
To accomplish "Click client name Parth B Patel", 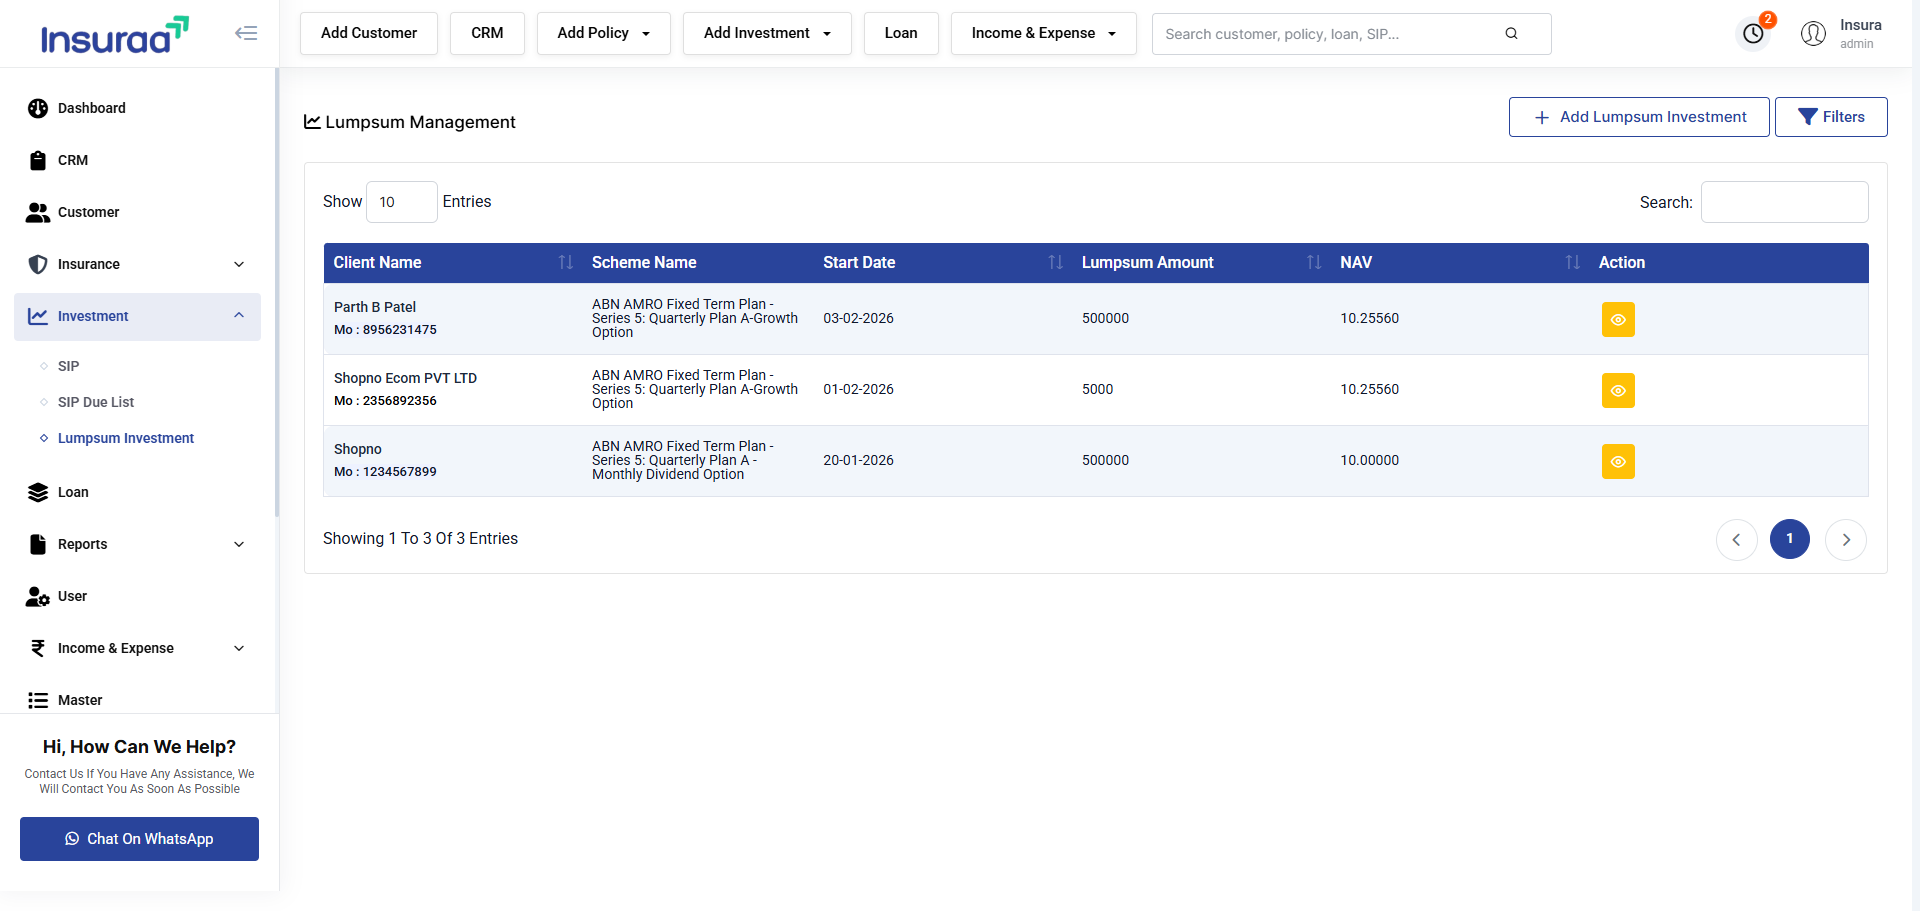I will coord(375,307).
